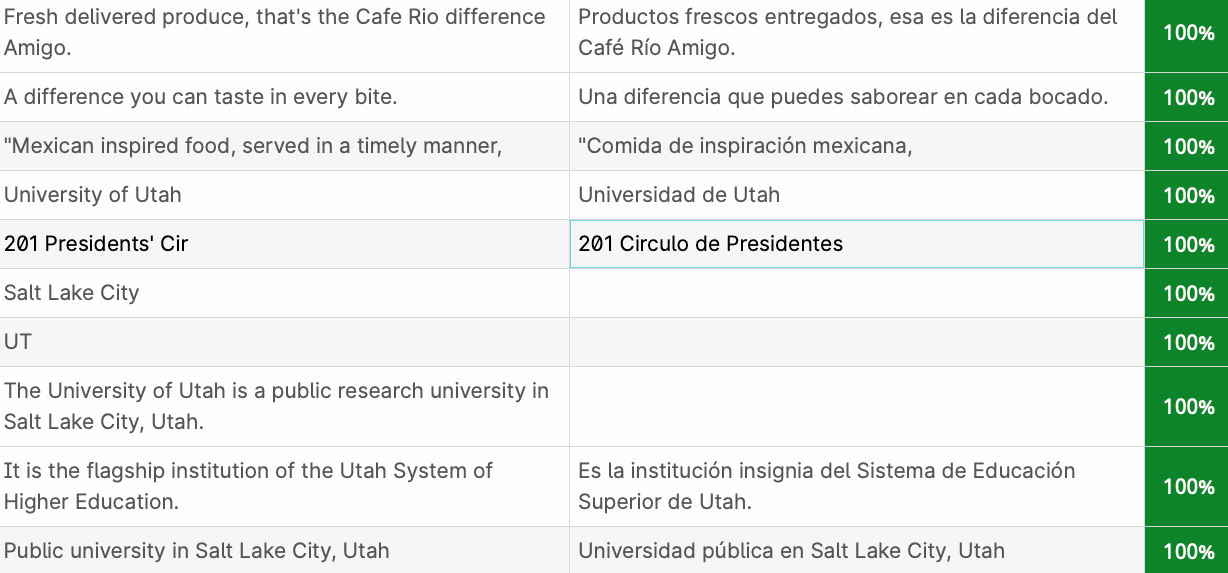This screenshot has height=573, width=1228.
Task: Select the "Universidad pública en Salt Lake City" translation
Action: pyautogui.click(x=856, y=550)
